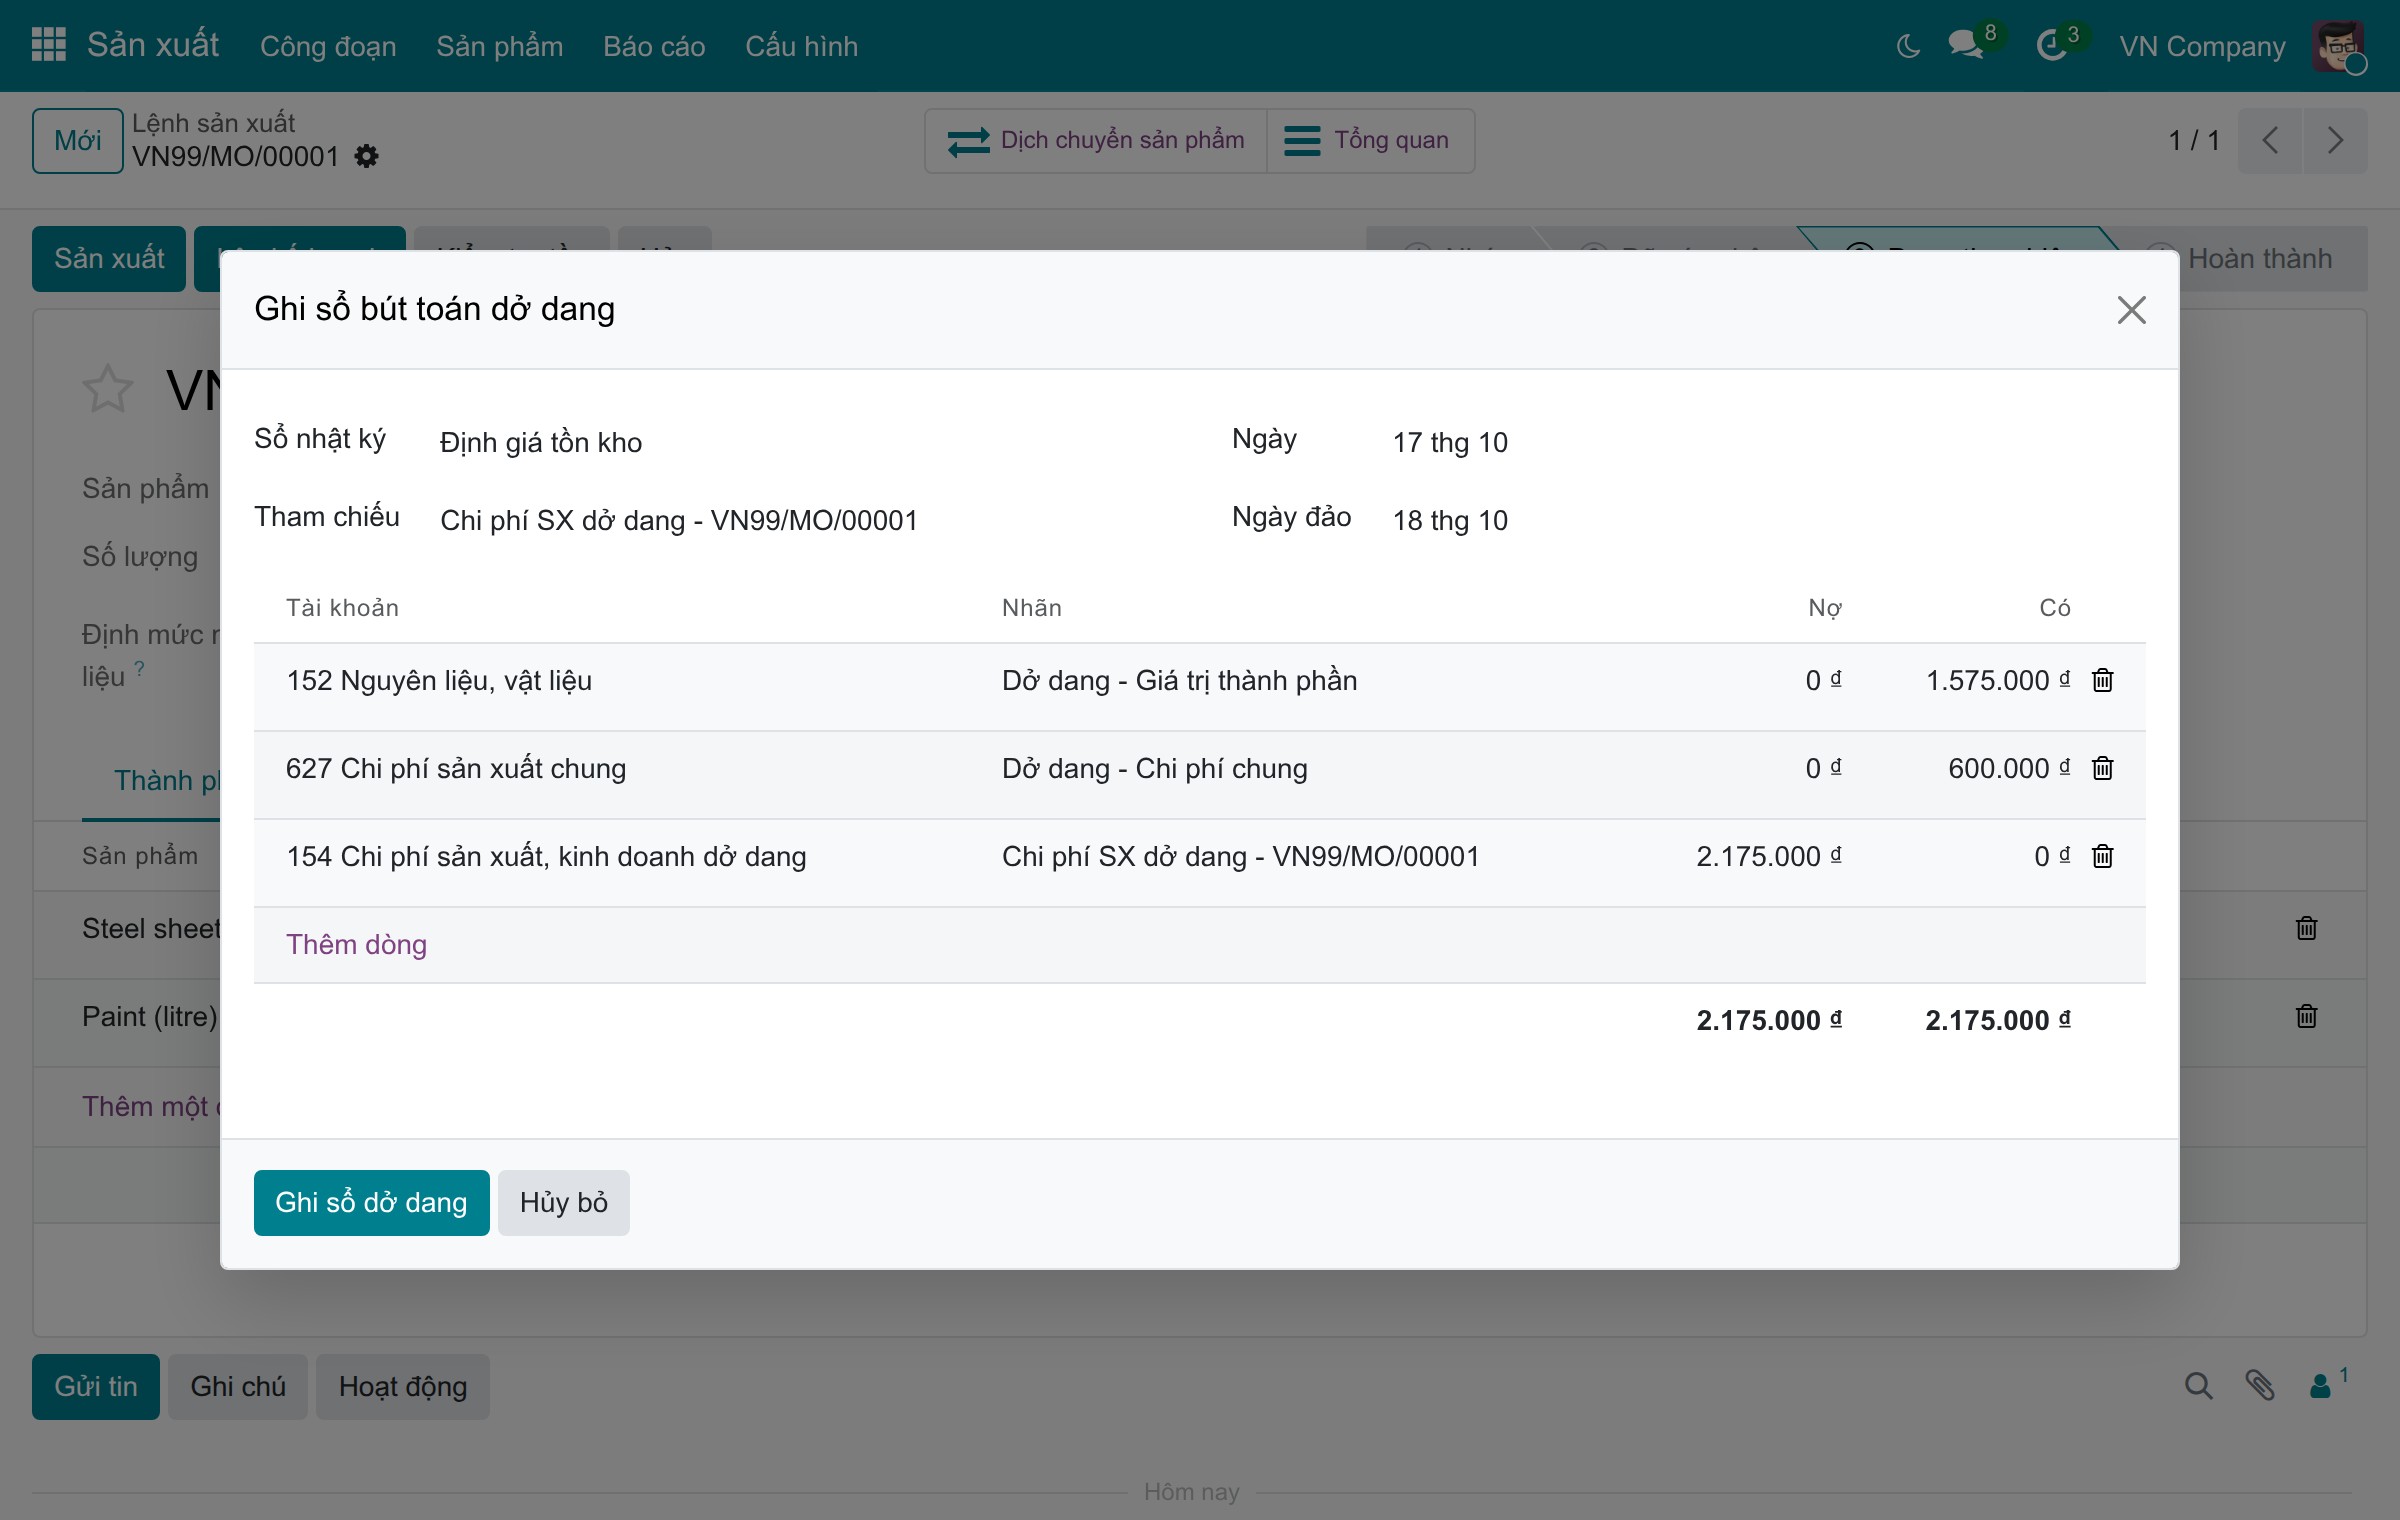The width and height of the screenshot is (2400, 1520).
Task: Open activities clock icon
Action: click(x=2051, y=45)
